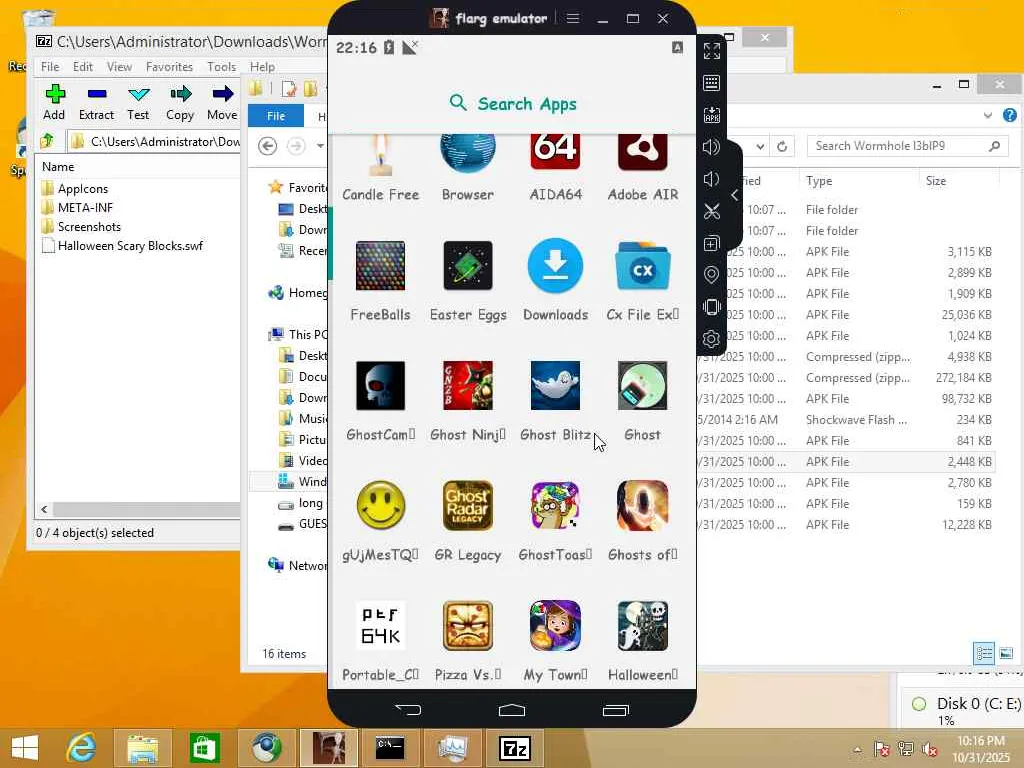Click the scissors screenshot icon in sidebar

point(712,211)
